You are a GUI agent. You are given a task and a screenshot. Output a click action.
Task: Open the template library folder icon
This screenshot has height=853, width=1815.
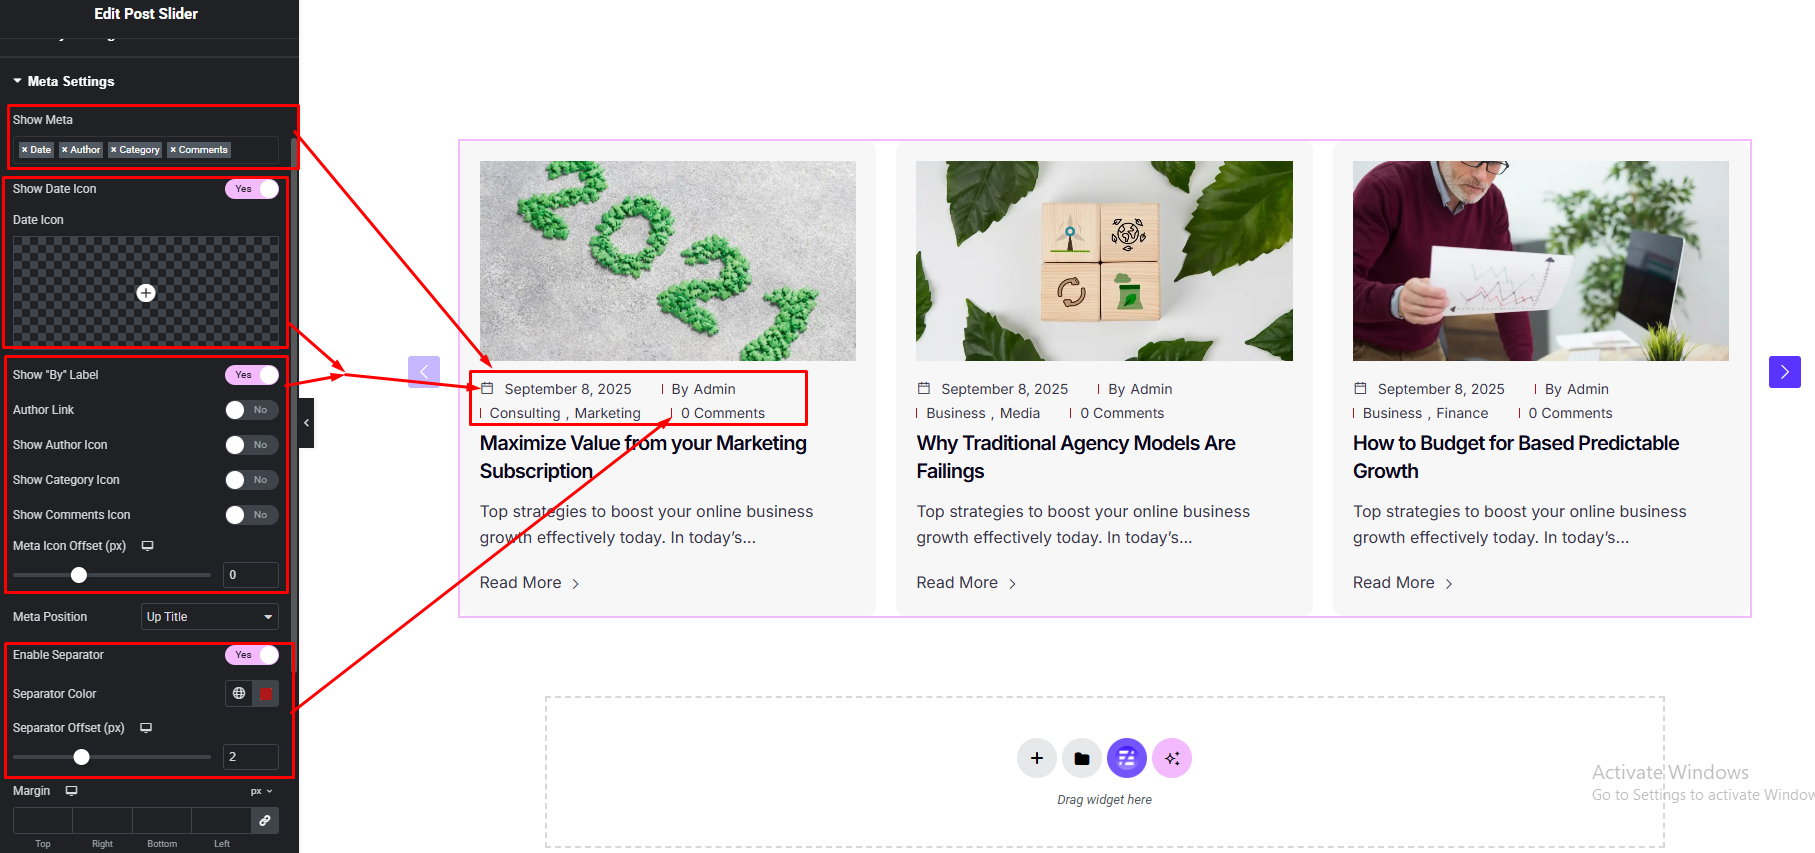(1081, 758)
